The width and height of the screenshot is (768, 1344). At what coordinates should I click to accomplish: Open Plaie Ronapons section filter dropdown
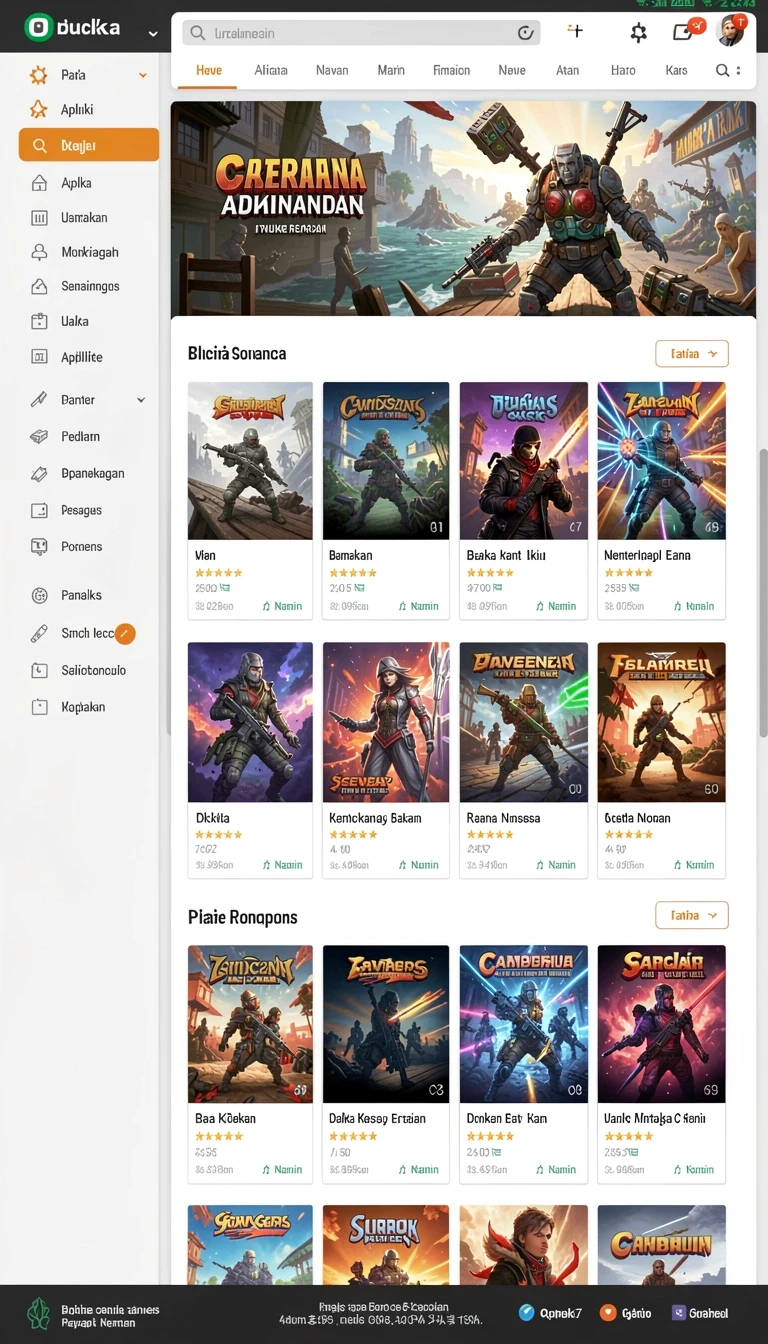[x=692, y=915]
